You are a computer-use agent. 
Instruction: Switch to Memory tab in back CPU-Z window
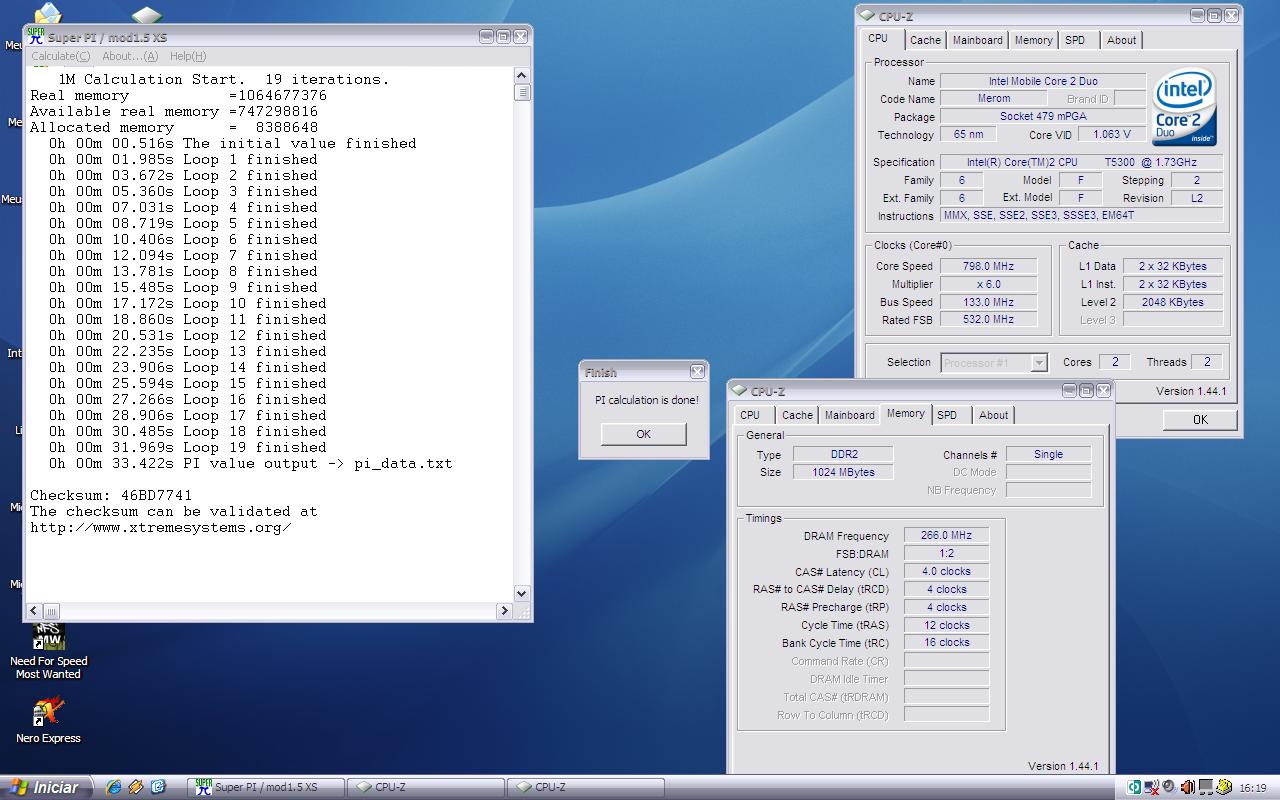[1033, 40]
